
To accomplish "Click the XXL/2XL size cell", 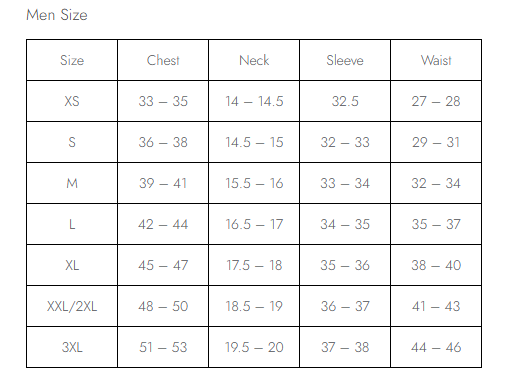I will pyautogui.click(x=72, y=306).
